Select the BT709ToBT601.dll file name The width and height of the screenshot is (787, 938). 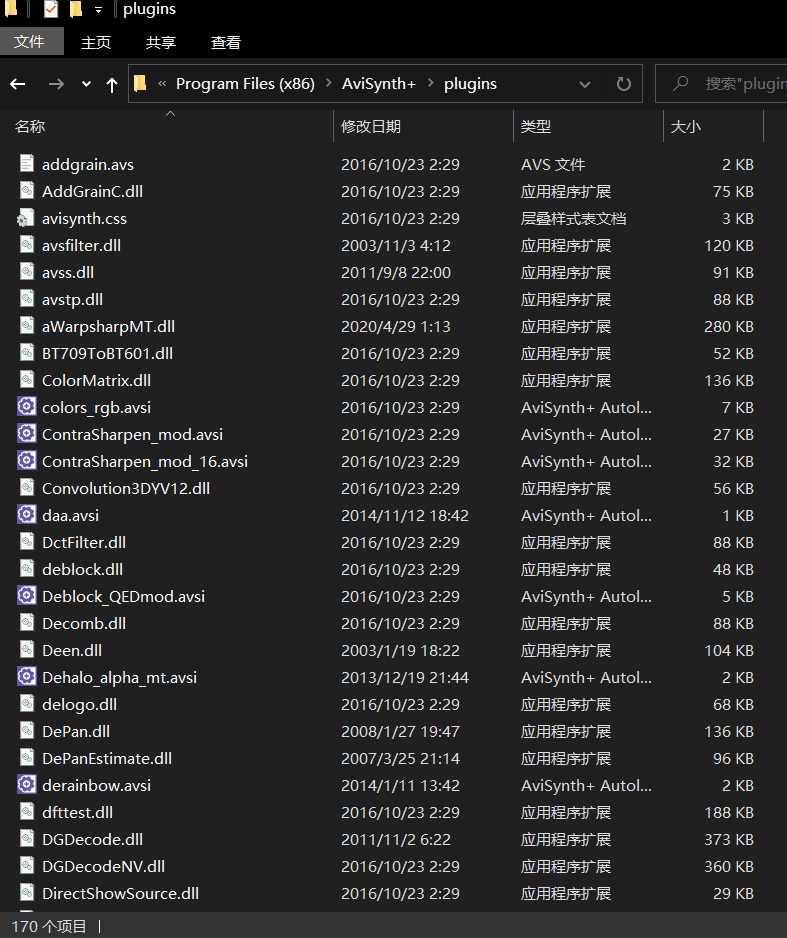tap(107, 354)
